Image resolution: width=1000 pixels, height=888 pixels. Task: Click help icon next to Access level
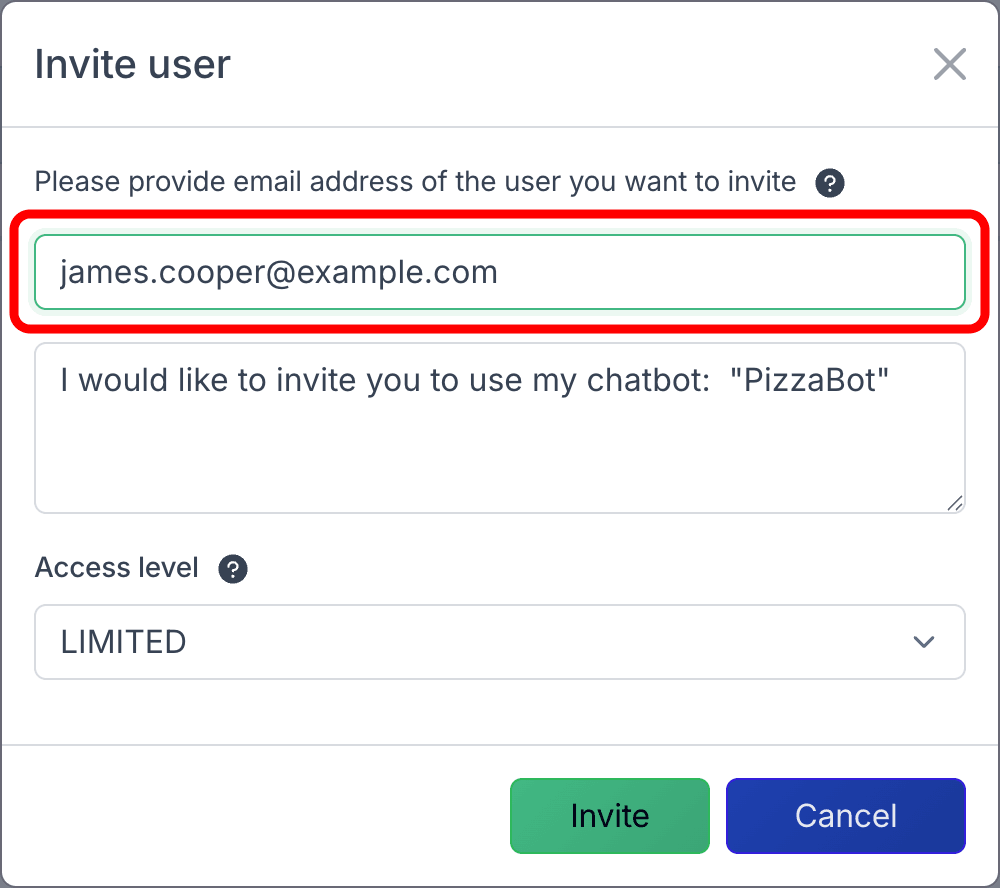pyautogui.click(x=233, y=569)
